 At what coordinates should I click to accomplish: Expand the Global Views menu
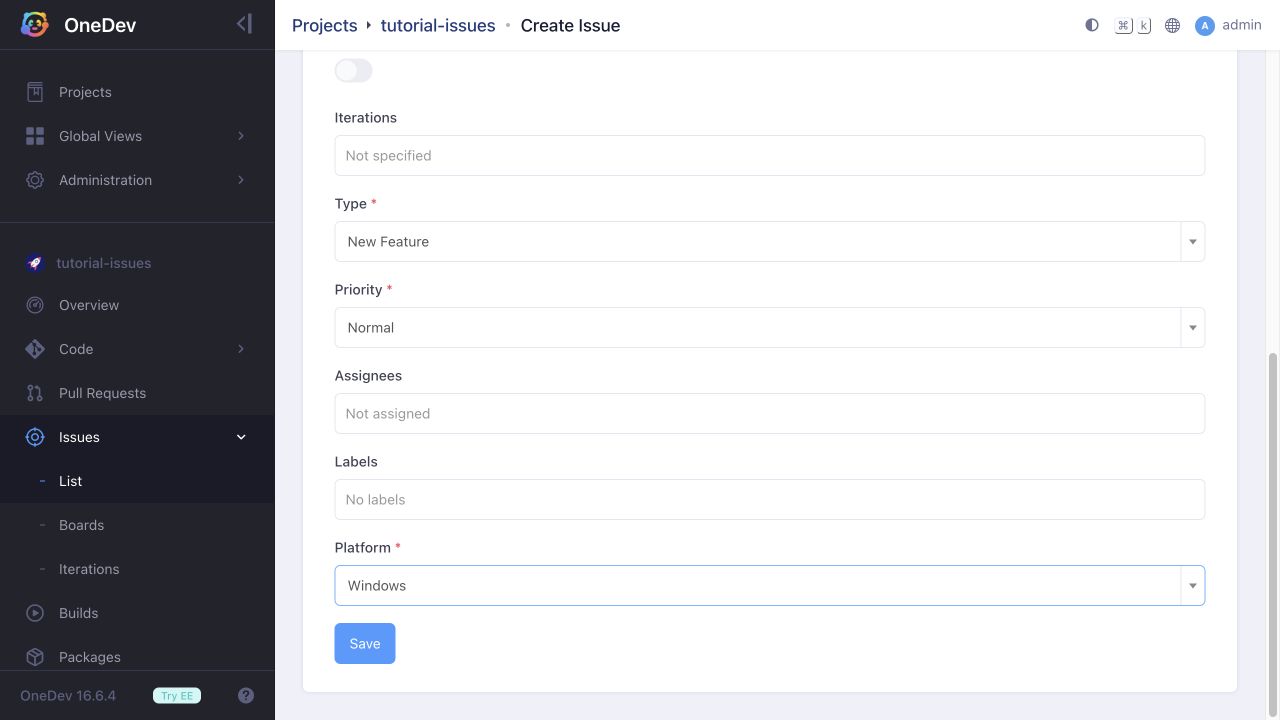[137, 136]
